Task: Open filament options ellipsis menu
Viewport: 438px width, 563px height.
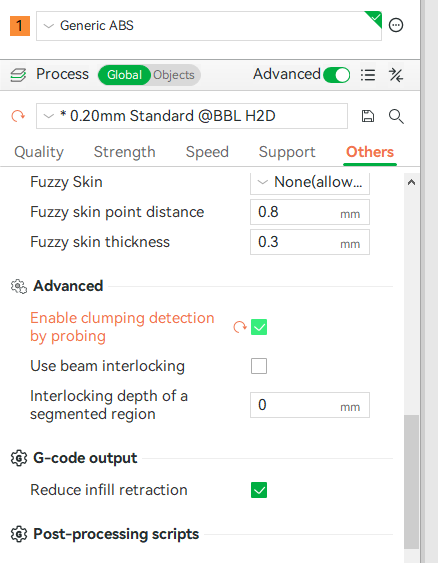Action: [x=396, y=25]
